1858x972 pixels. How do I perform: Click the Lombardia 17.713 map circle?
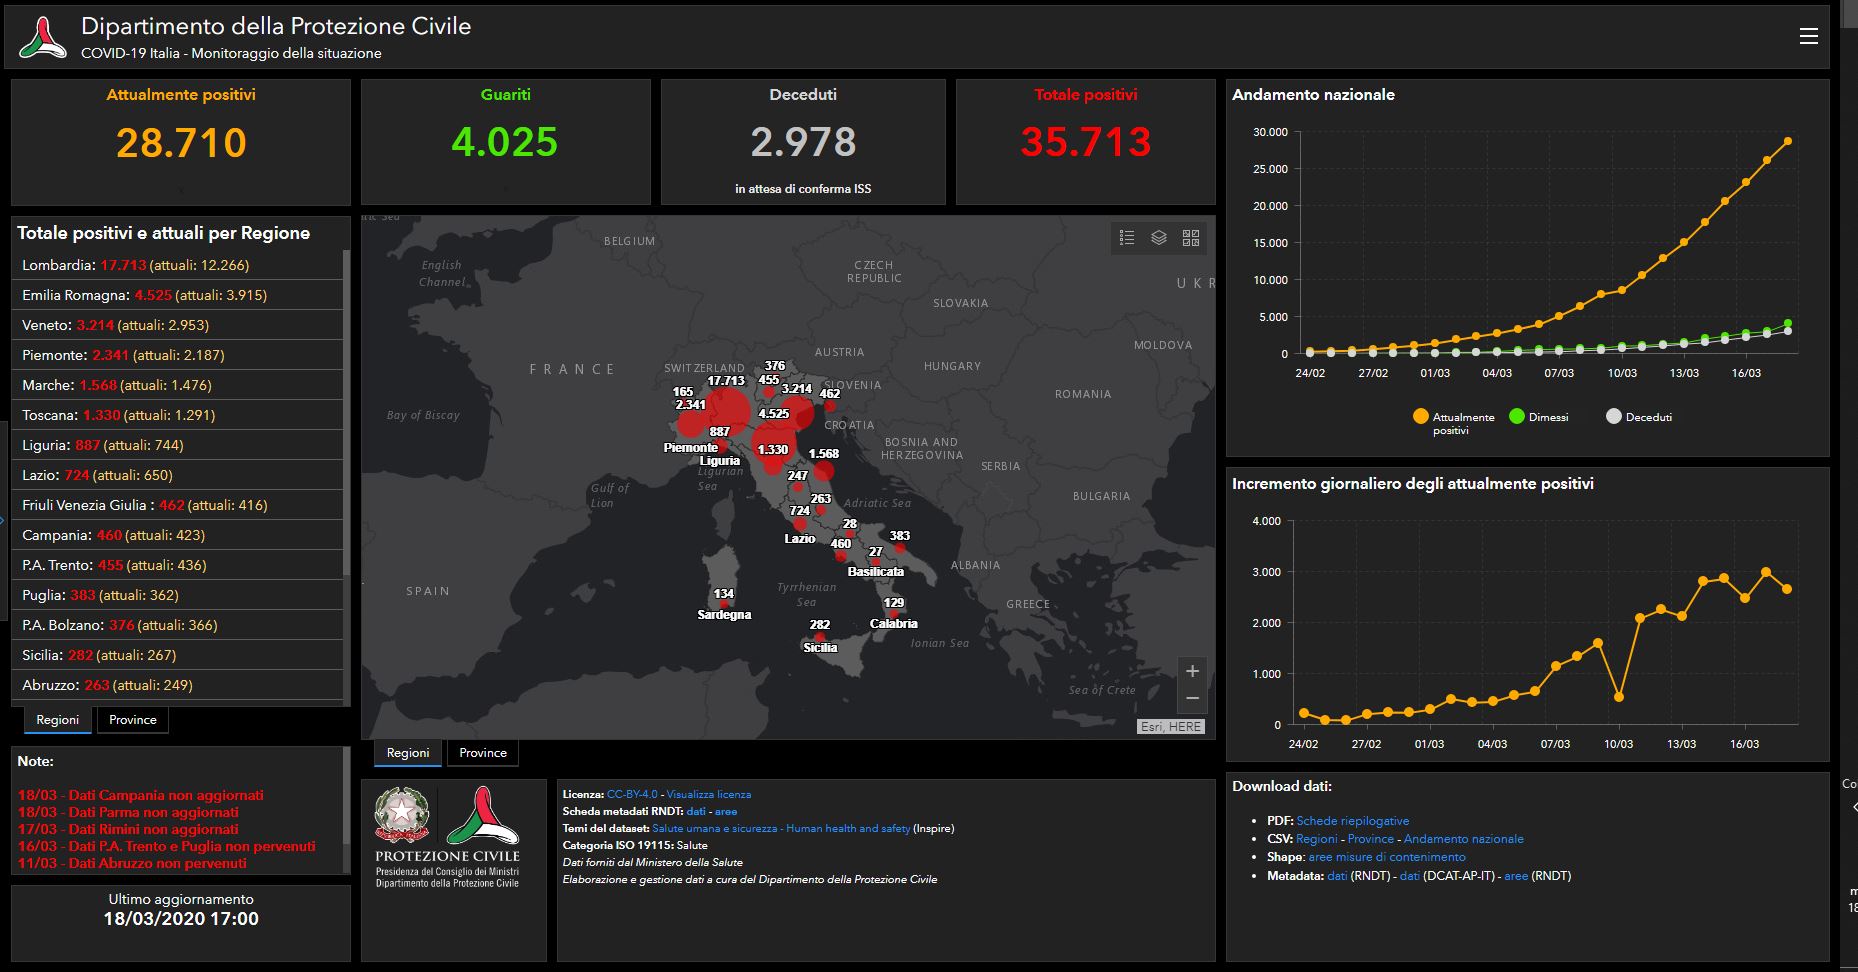729,410
